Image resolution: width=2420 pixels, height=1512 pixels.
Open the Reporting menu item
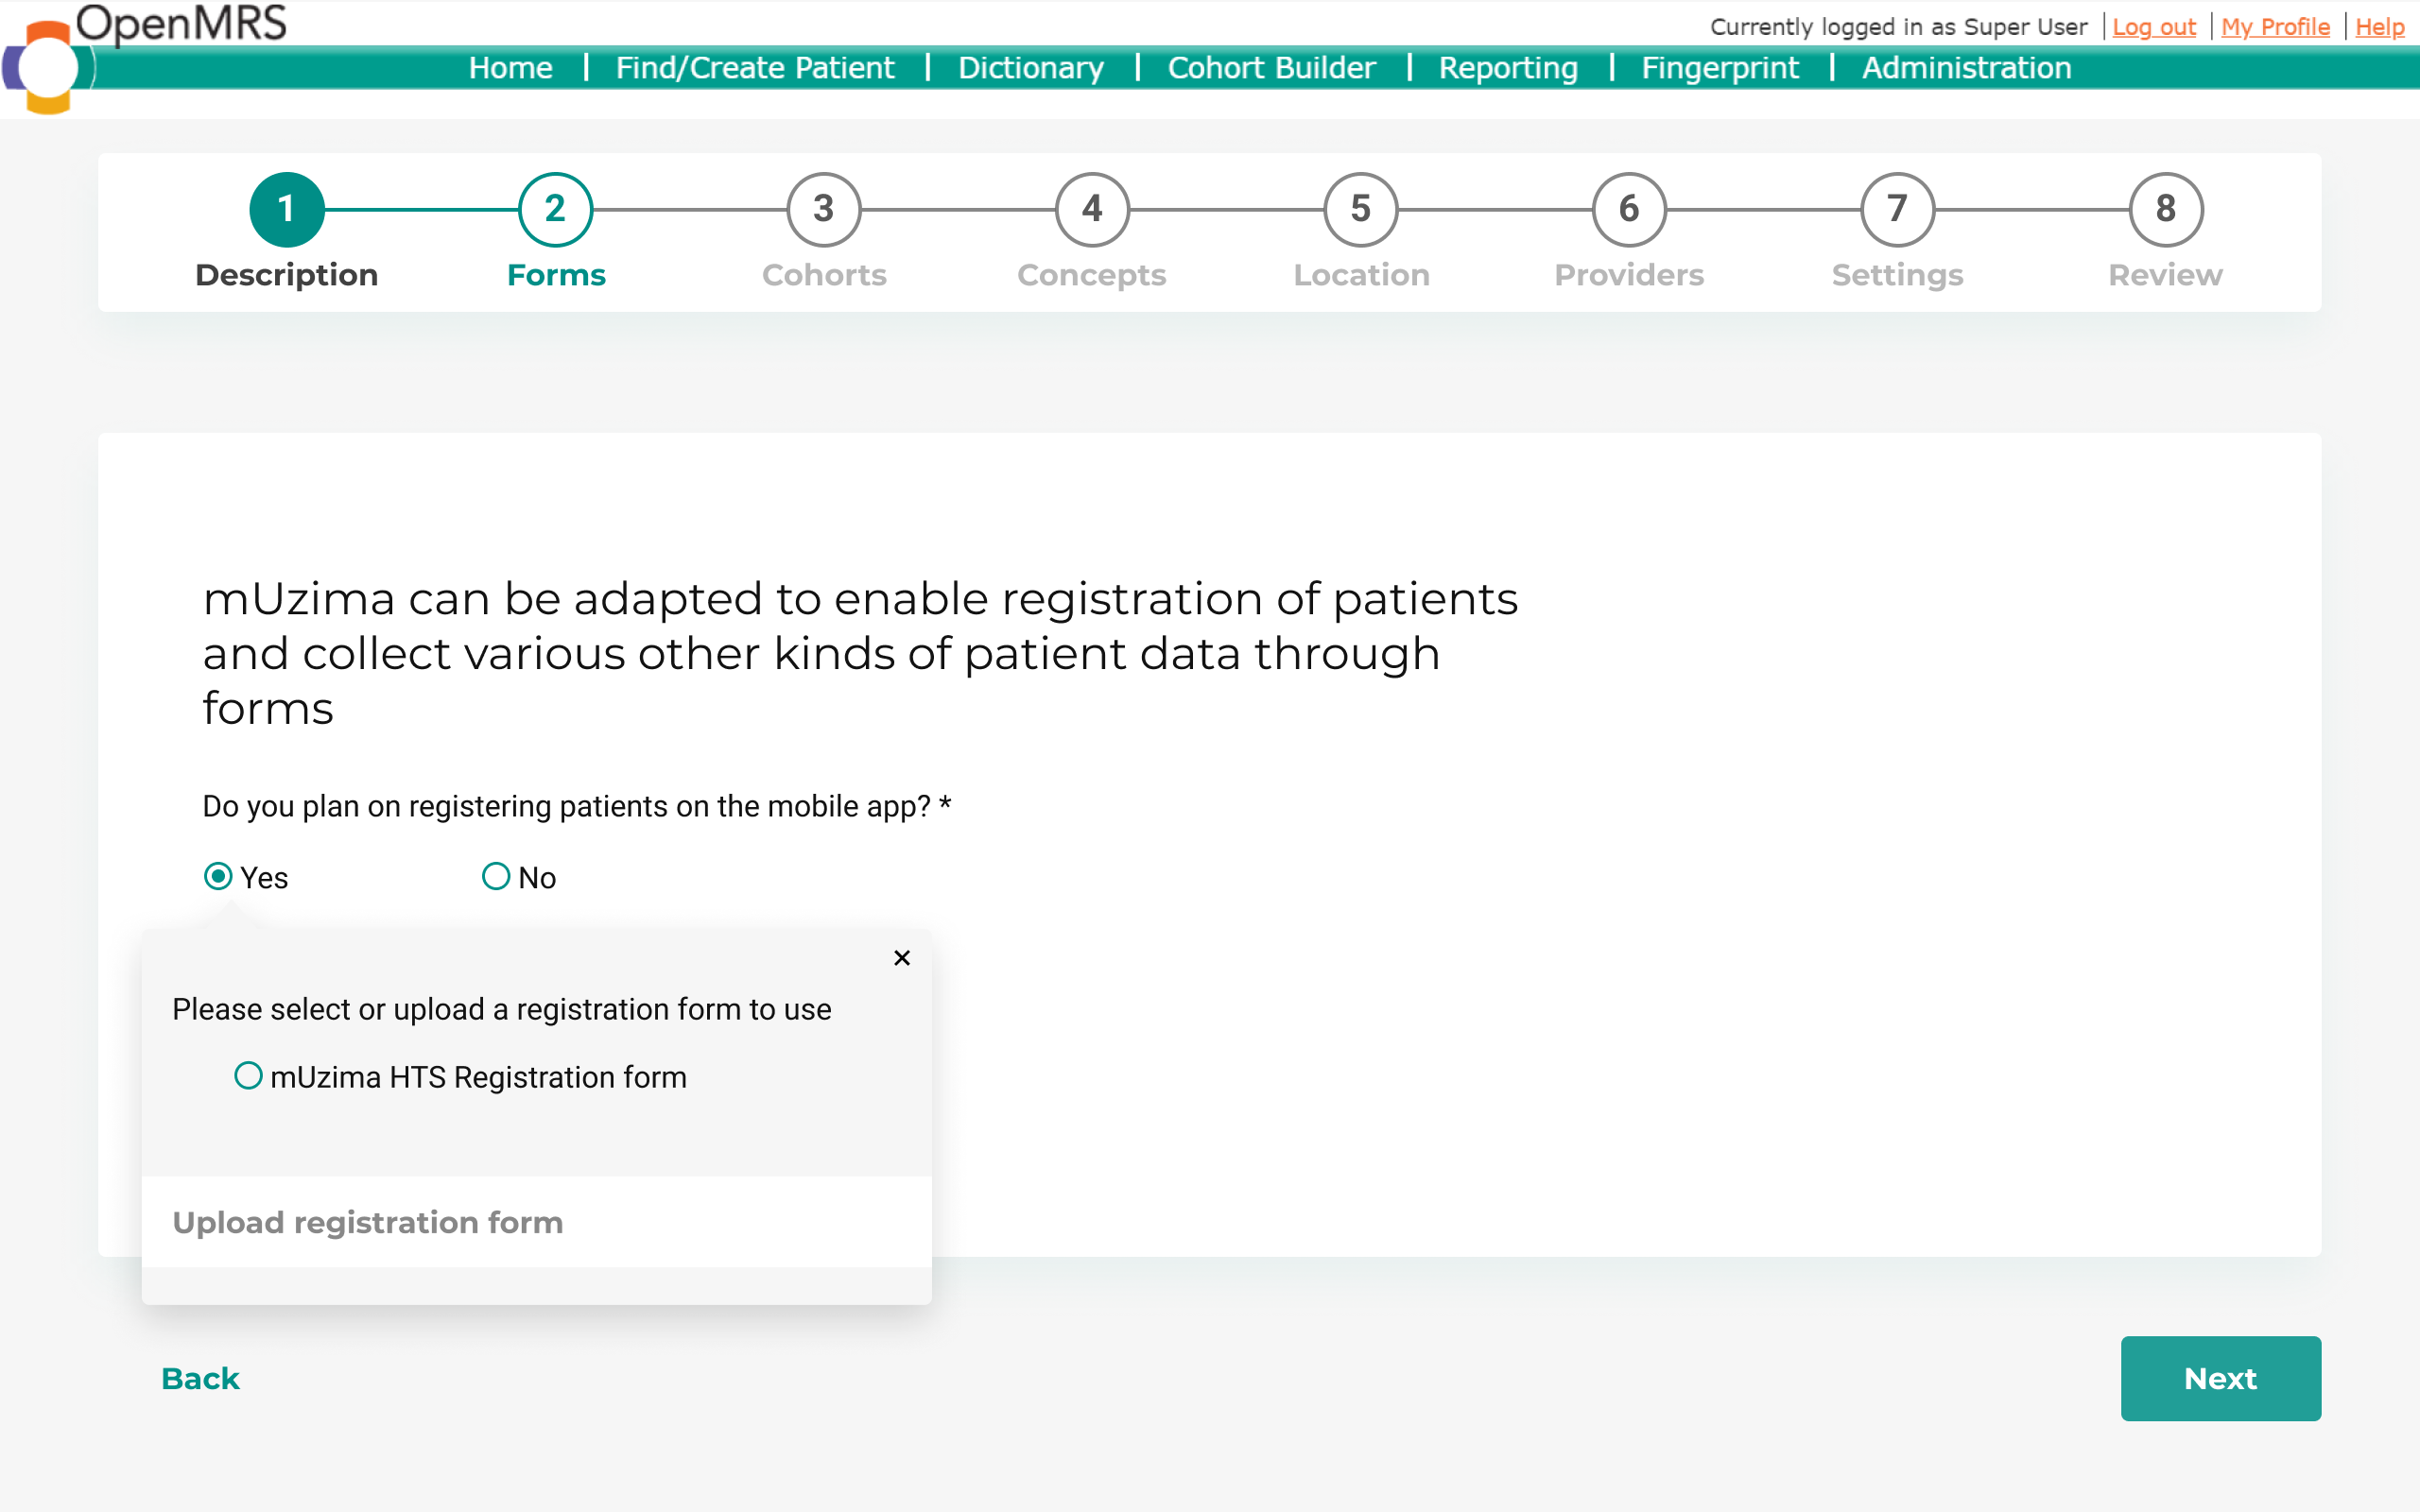point(1508,67)
